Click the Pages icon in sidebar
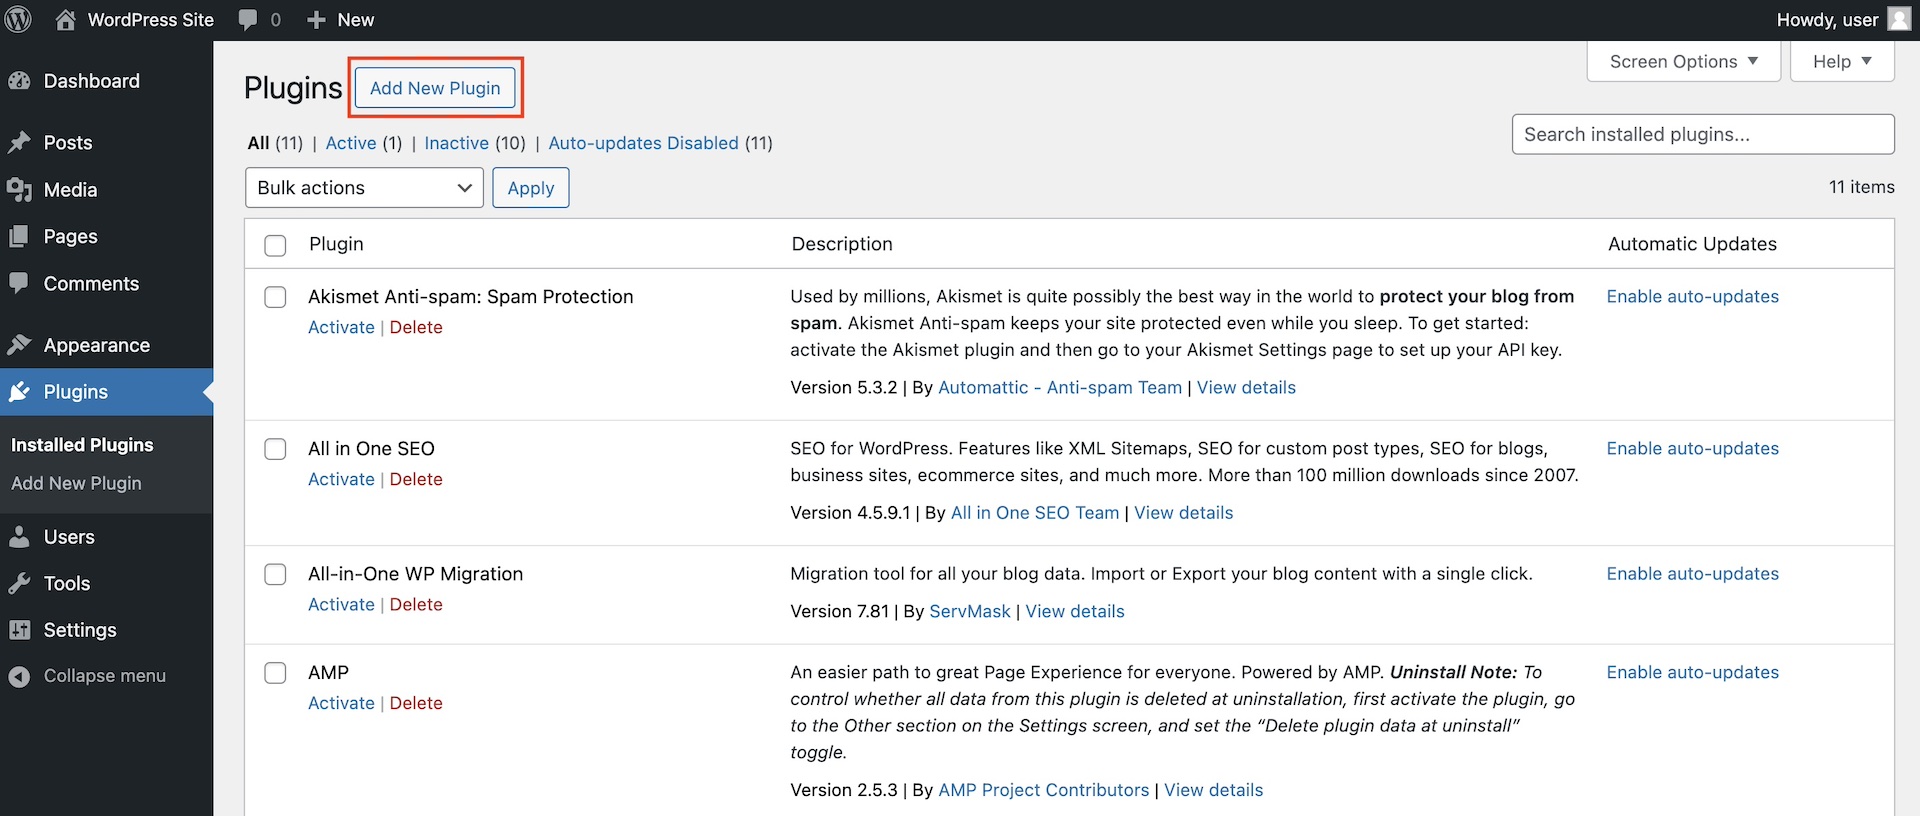Image resolution: width=1920 pixels, height=816 pixels. pyautogui.click(x=19, y=237)
